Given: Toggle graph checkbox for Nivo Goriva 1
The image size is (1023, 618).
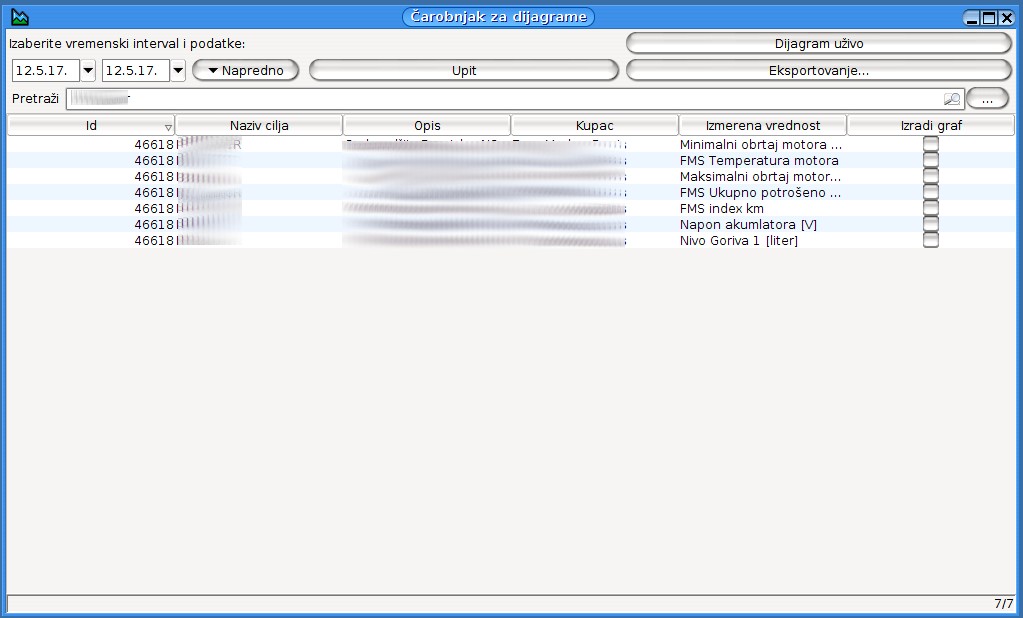Looking at the screenshot, I should 931,240.
